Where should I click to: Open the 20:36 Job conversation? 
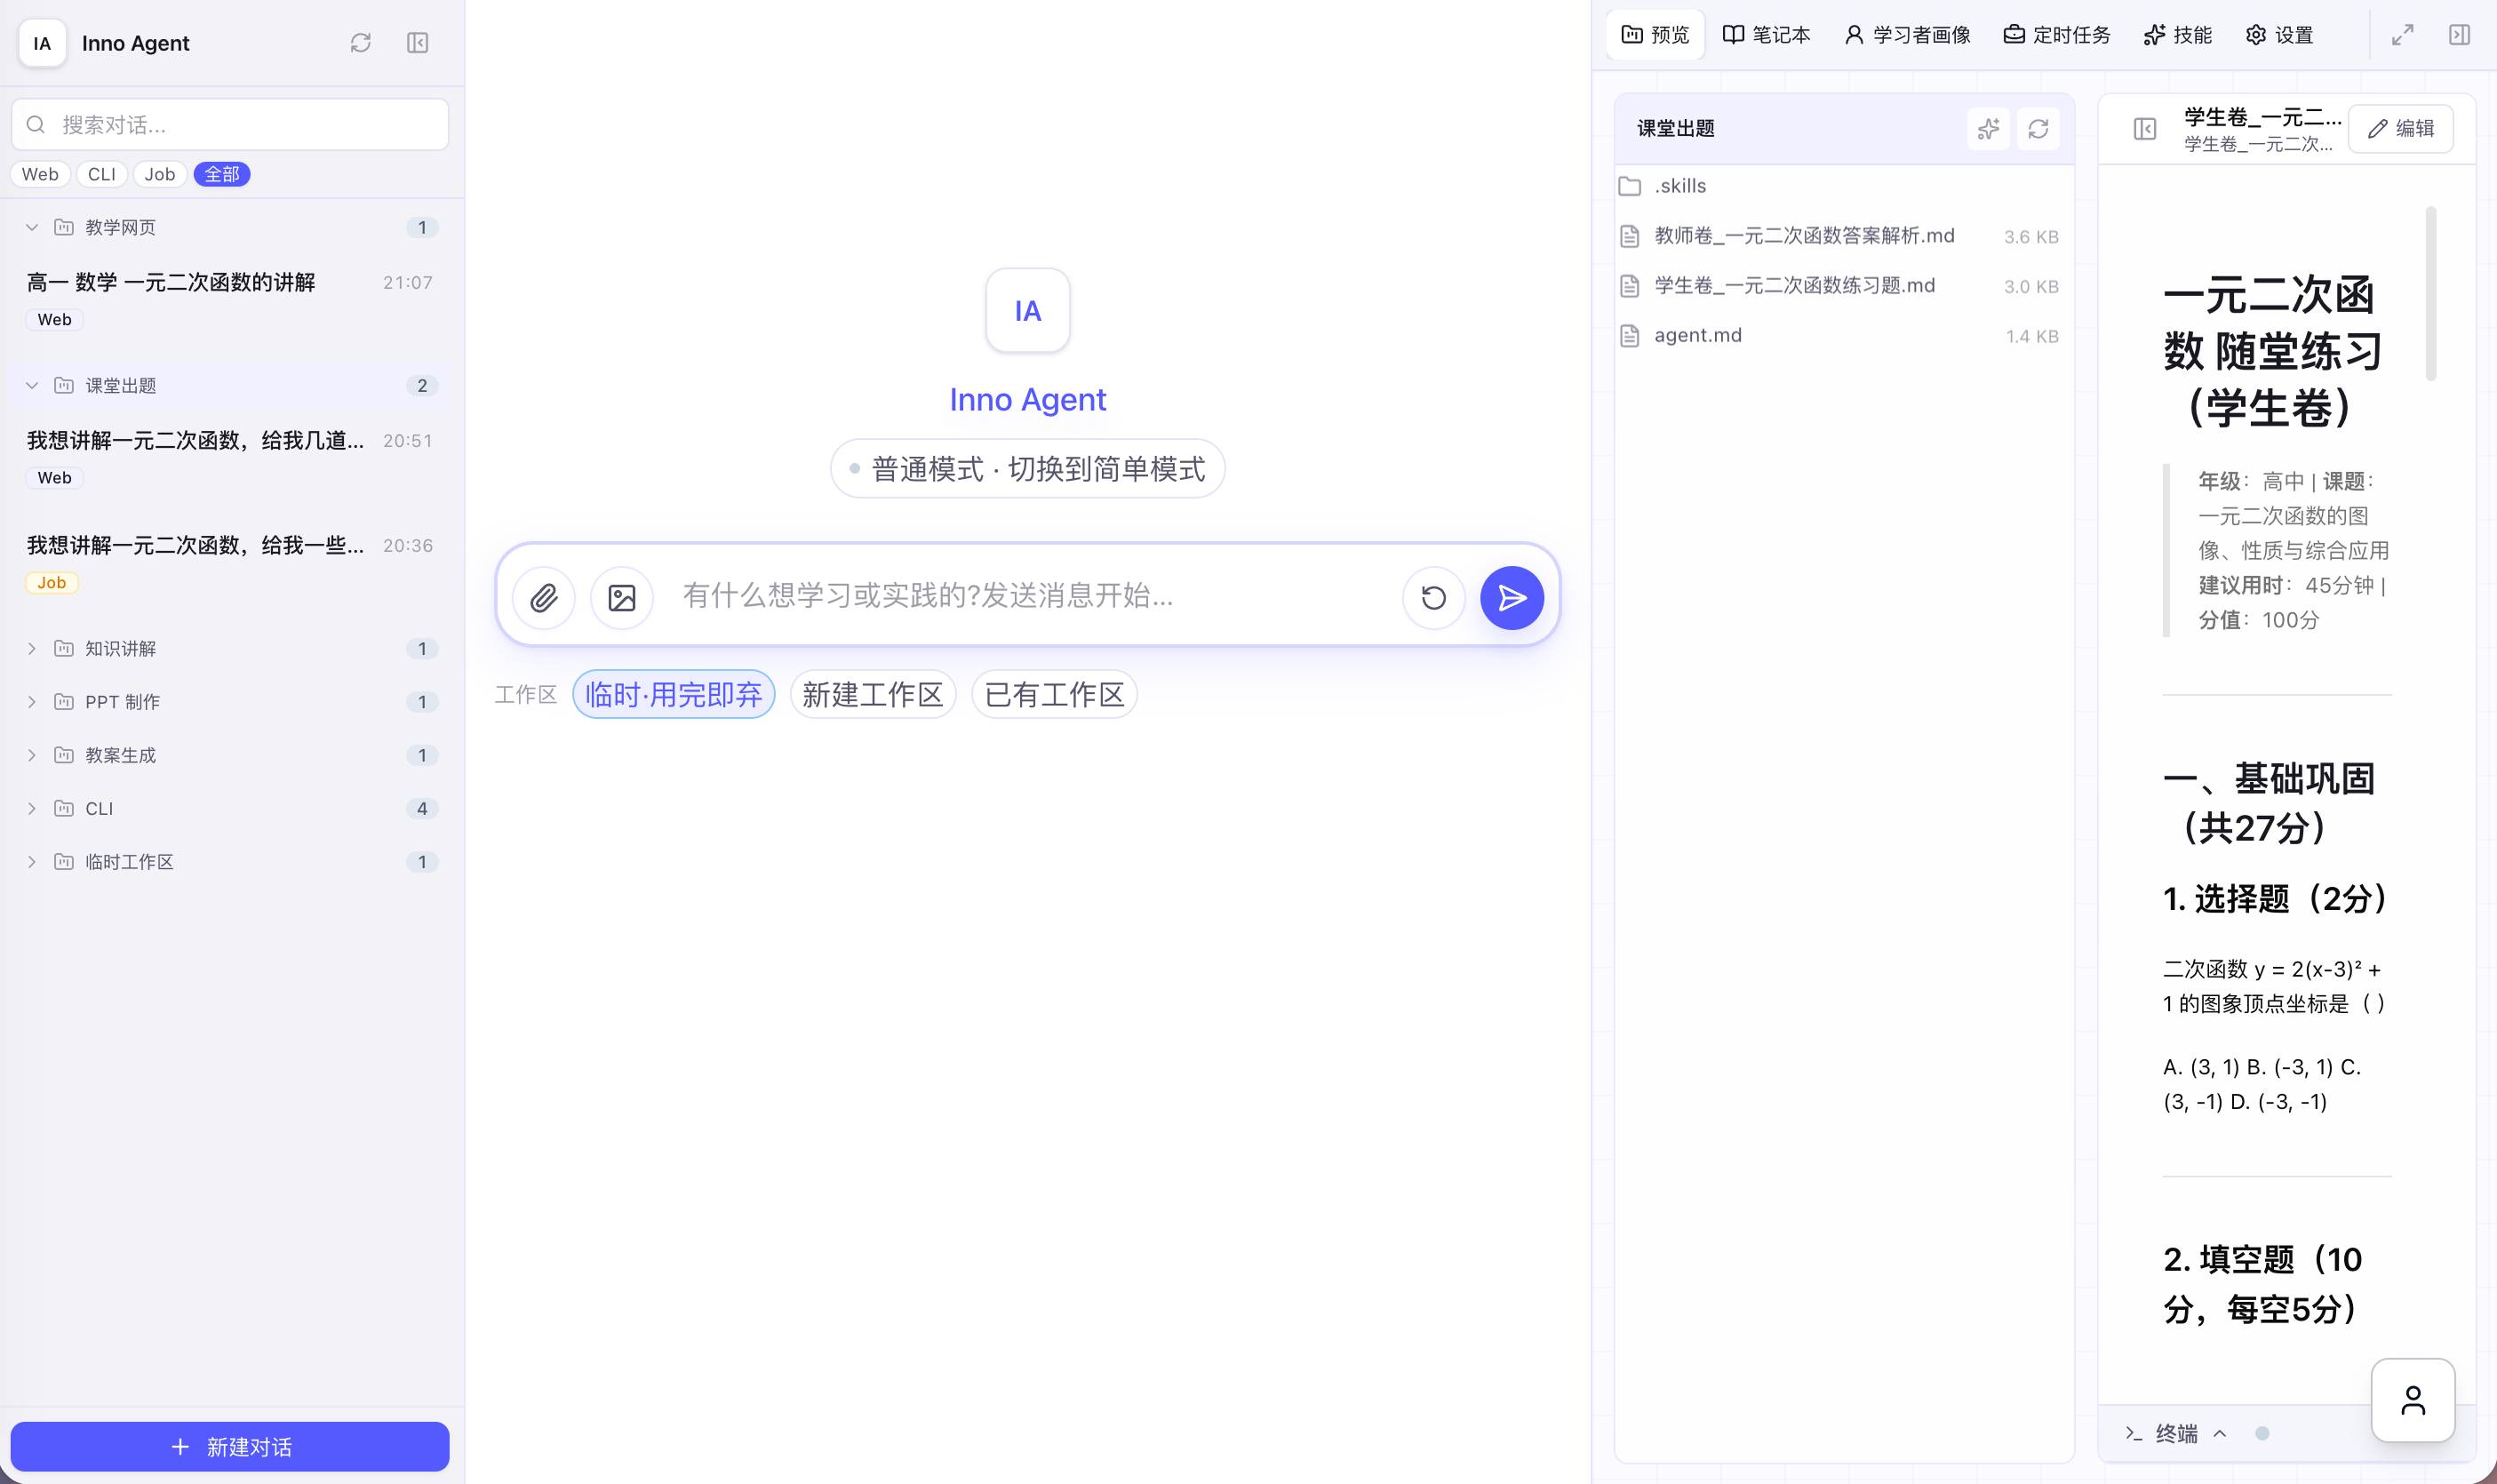click(x=230, y=563)
